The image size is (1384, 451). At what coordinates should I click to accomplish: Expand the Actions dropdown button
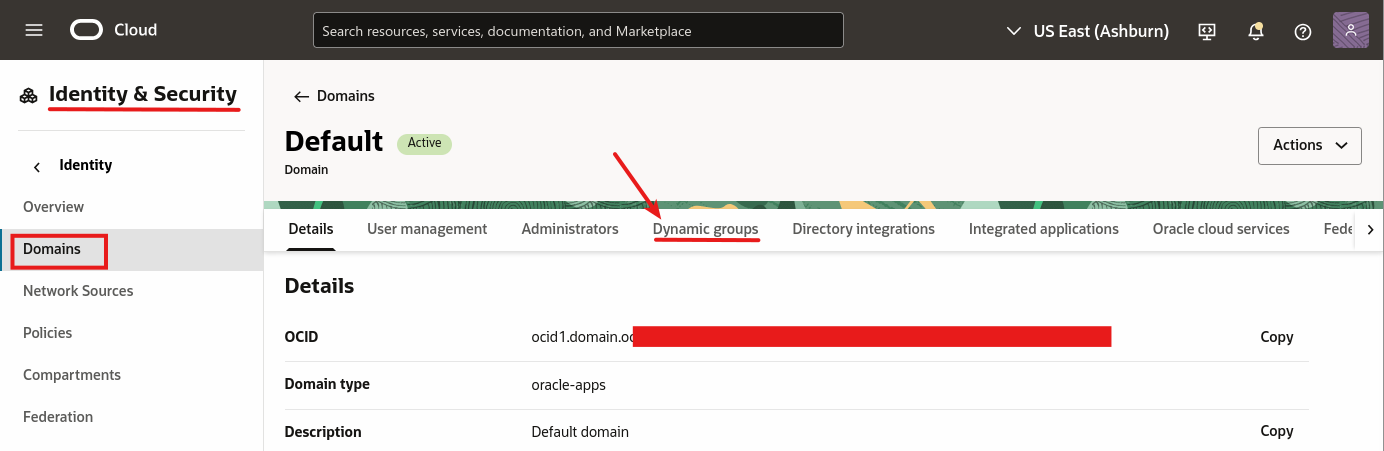coord(1310,145)
